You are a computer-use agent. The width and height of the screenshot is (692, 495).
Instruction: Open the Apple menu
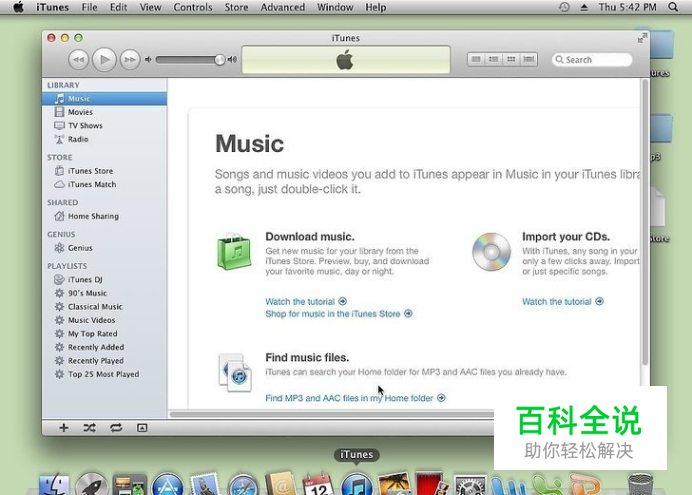[18, 7]
